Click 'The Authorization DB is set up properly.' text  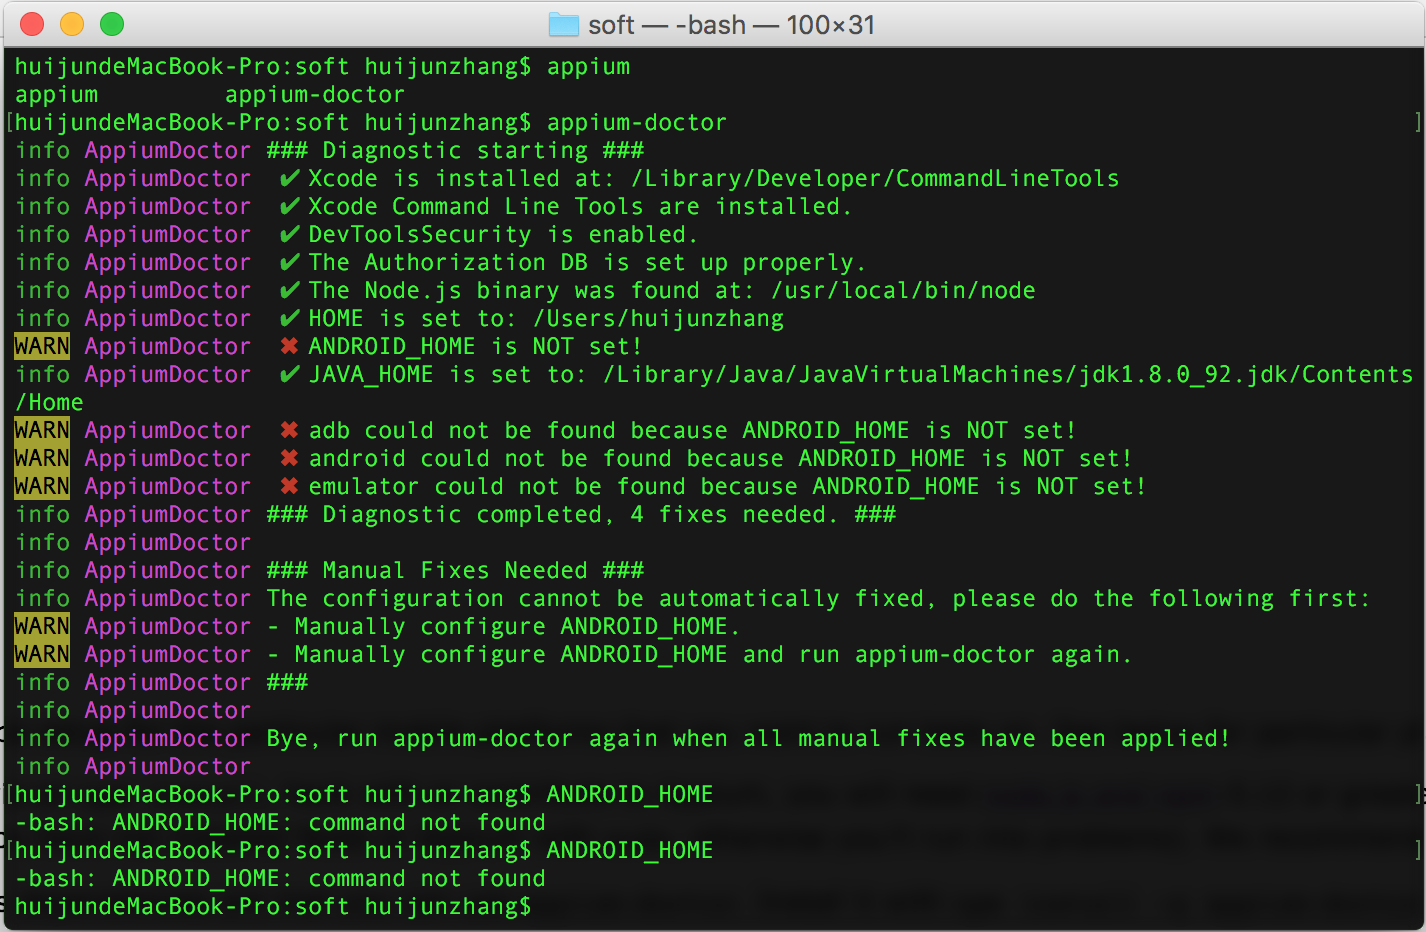[587, 262]
